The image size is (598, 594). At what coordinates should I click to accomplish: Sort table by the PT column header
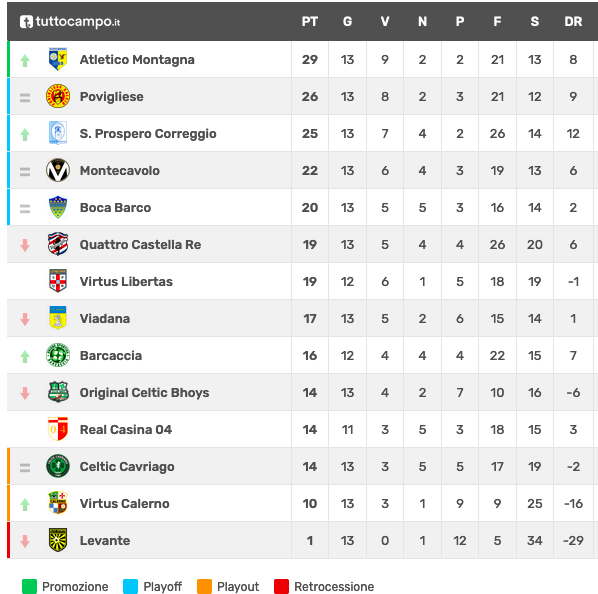[x=310, y=22]
